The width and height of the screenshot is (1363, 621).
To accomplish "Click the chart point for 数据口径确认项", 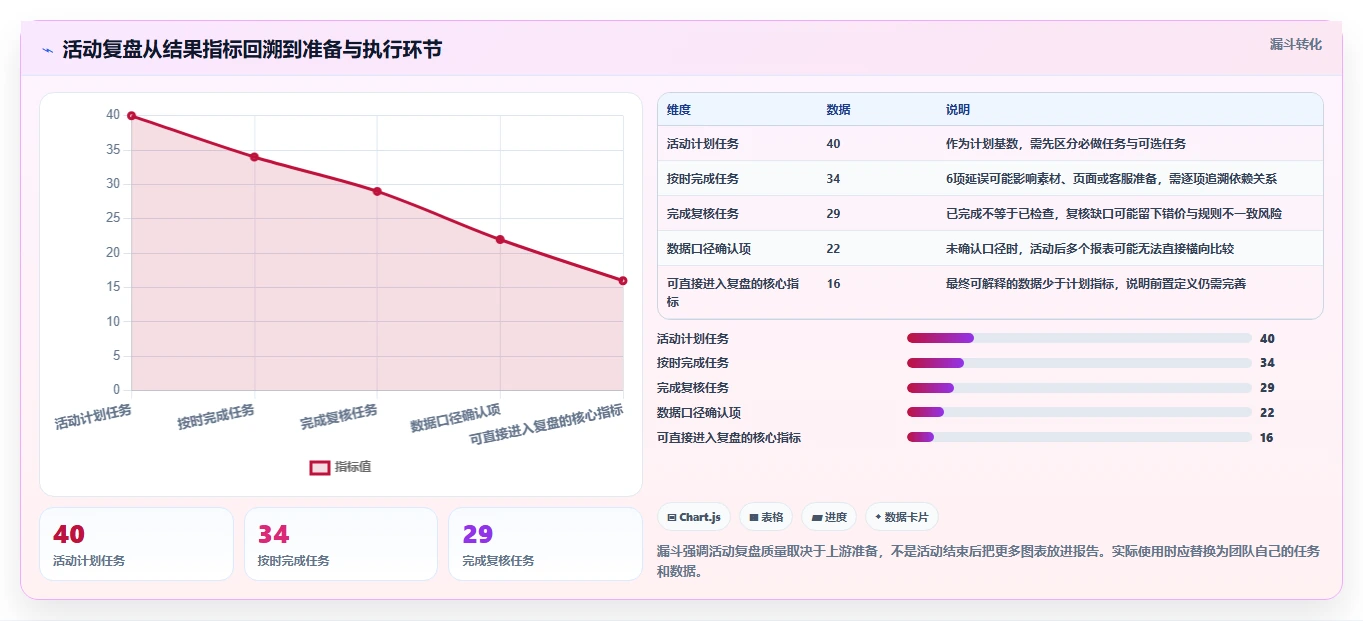I will point(500,239).
